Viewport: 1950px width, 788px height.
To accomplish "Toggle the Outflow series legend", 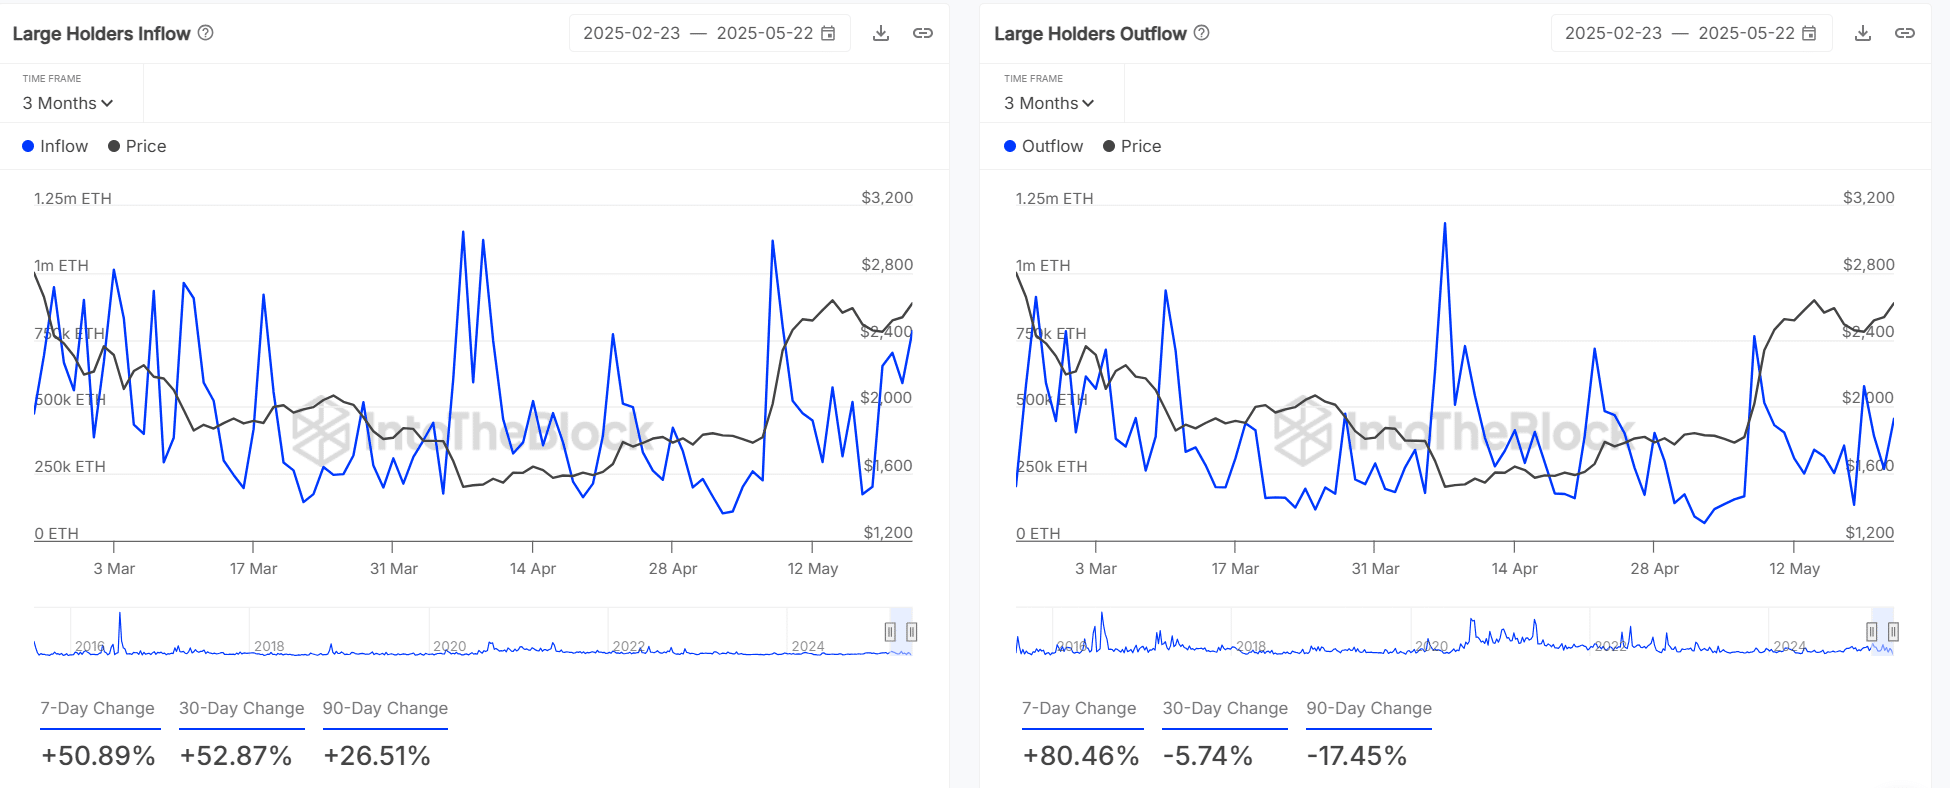I will point(1043,146).
